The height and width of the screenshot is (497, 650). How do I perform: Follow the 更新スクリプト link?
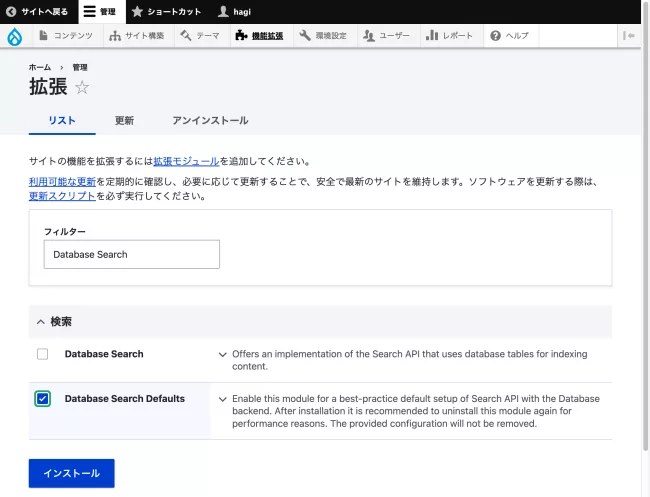click(62, 196)
